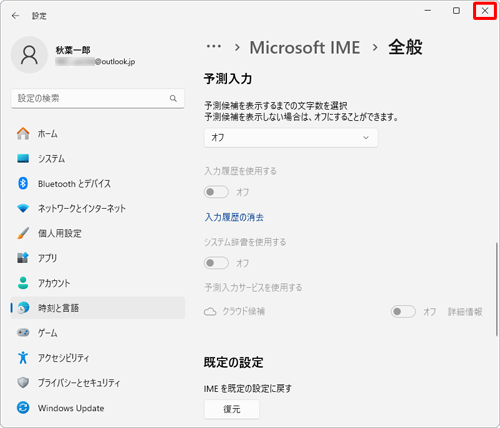Click the search magnifier icon
Screen dimensions: 500x428
pyautogui.click(x=173, y=98)
